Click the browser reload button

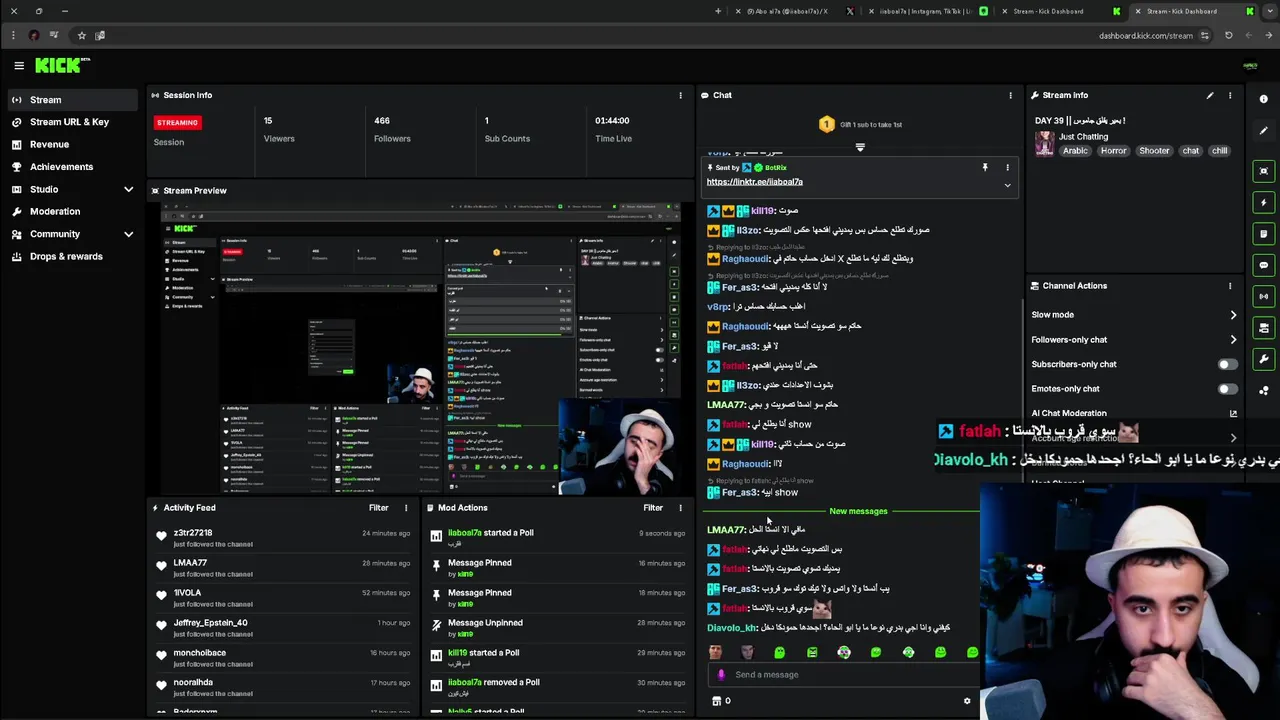coord(1228,35)
